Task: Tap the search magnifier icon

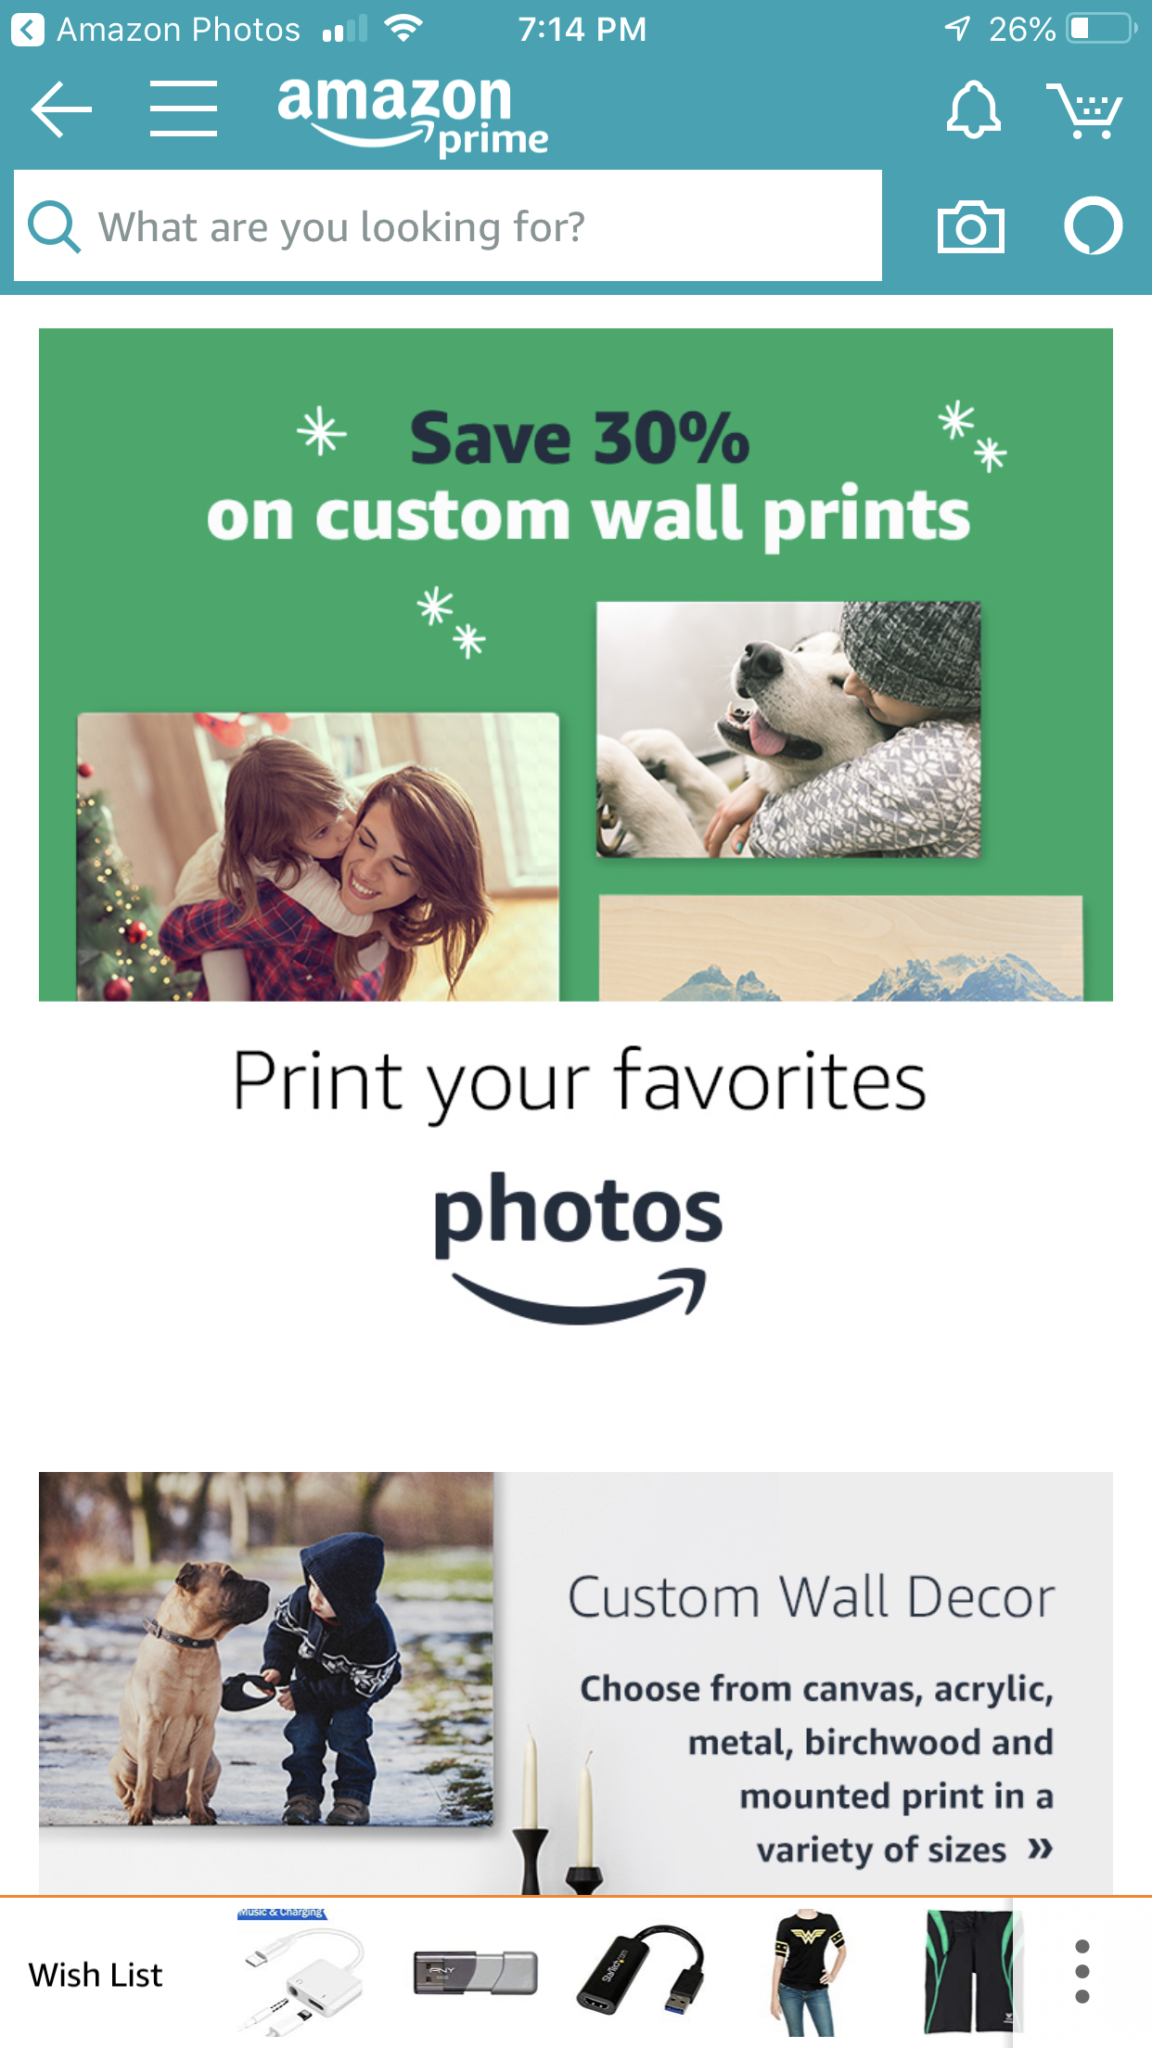Action: (x=54, y=227)
